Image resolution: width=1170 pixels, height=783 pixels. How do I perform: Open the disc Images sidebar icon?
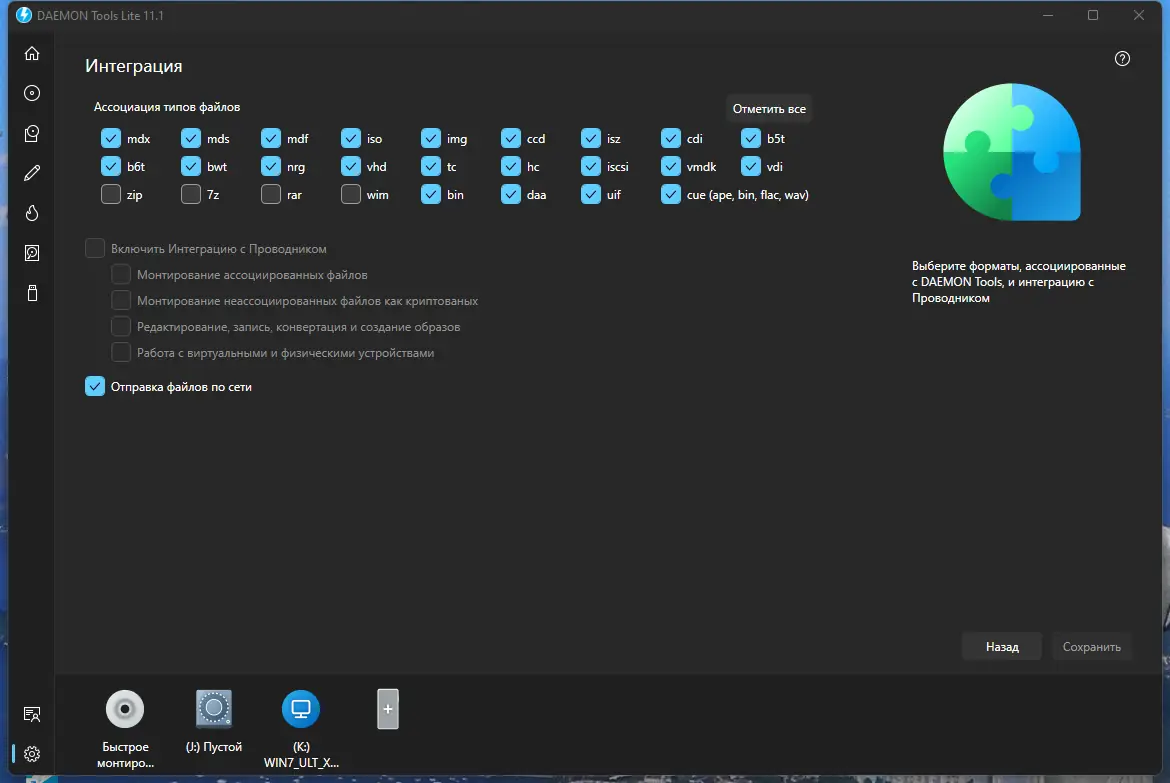coord(31,93)
